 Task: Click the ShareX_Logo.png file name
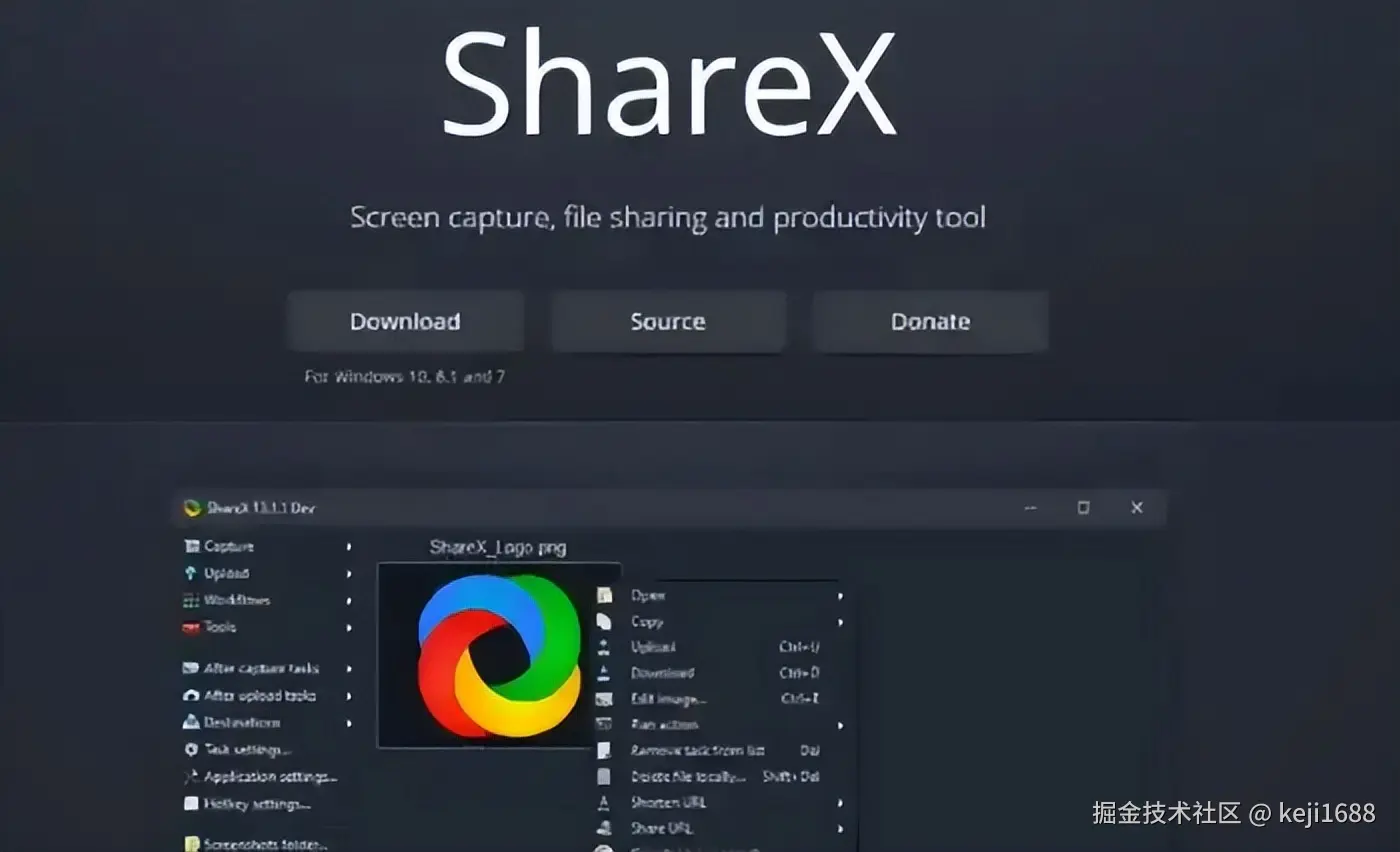pos(498,547)
